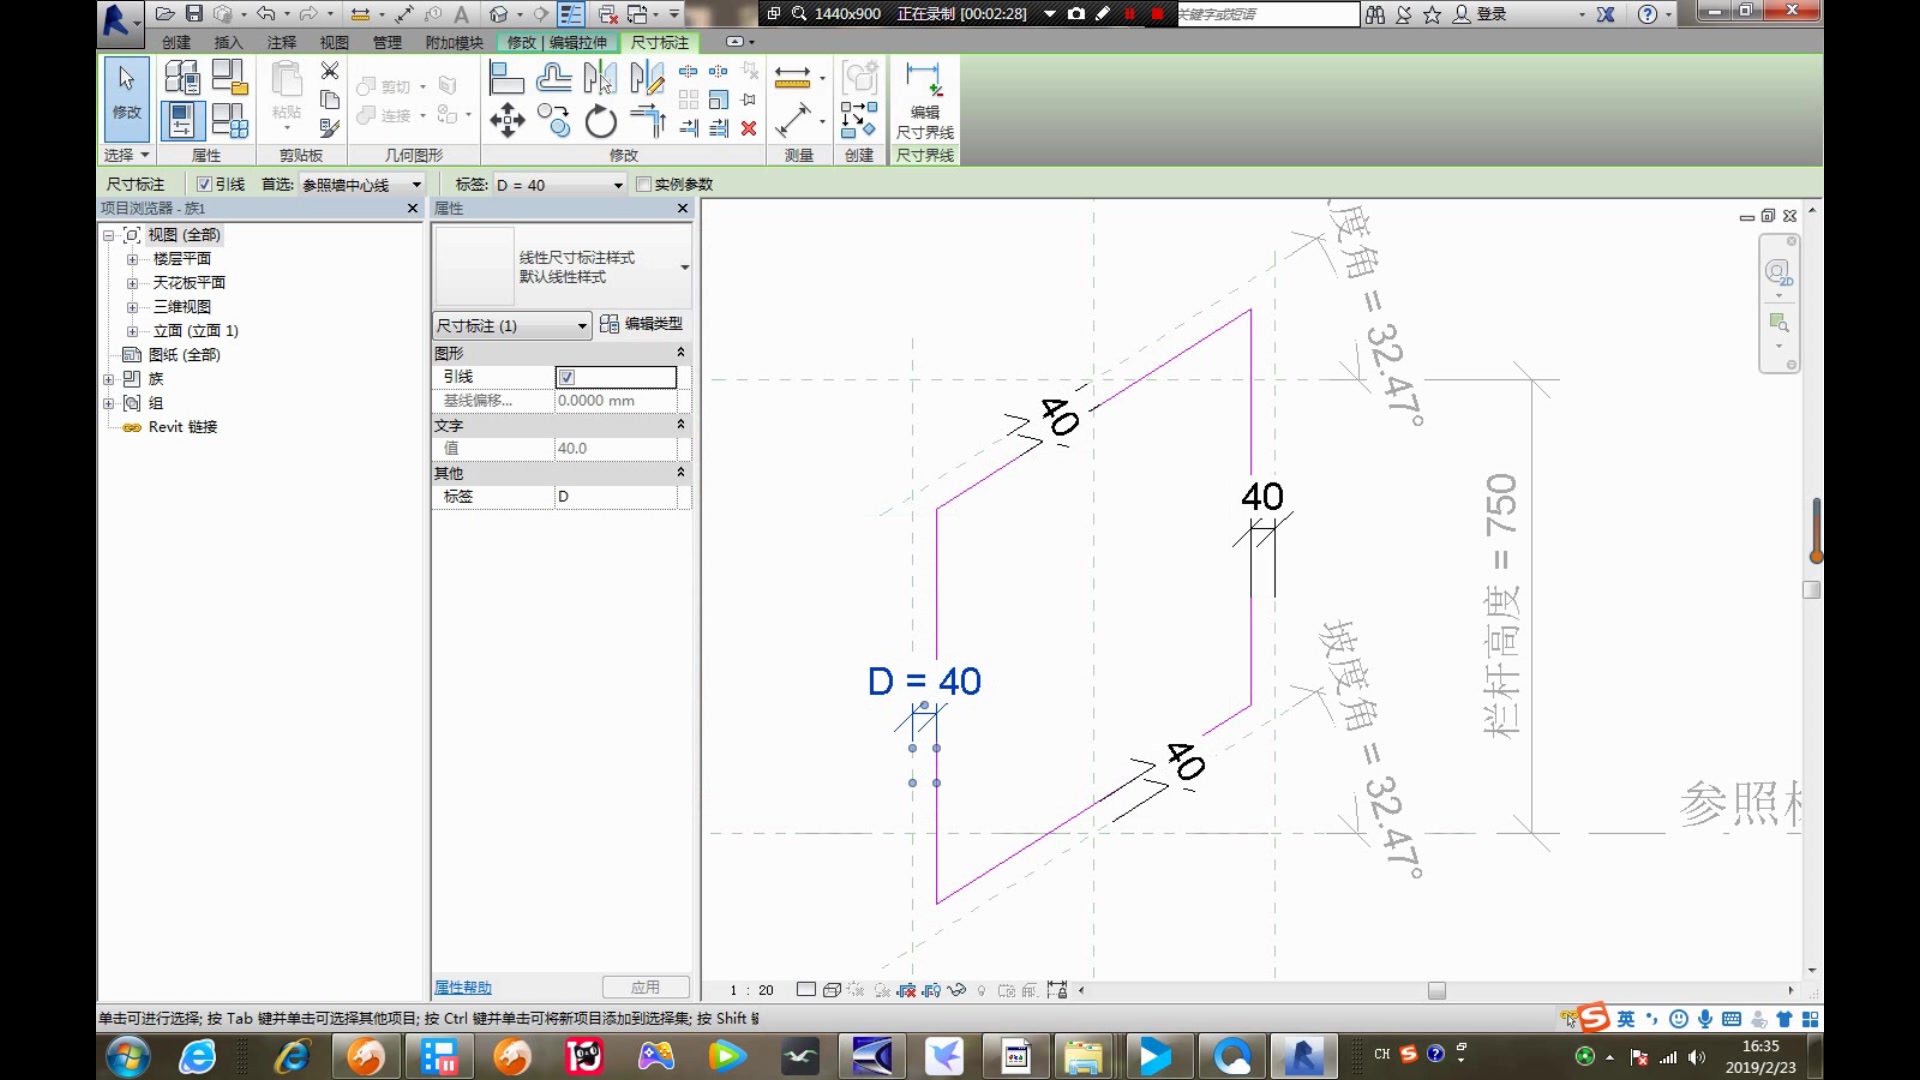Image resolution: width=1920 pixels, height=1080 pixels.
Task: Open the 属性帮助 link
Action: 462,988
